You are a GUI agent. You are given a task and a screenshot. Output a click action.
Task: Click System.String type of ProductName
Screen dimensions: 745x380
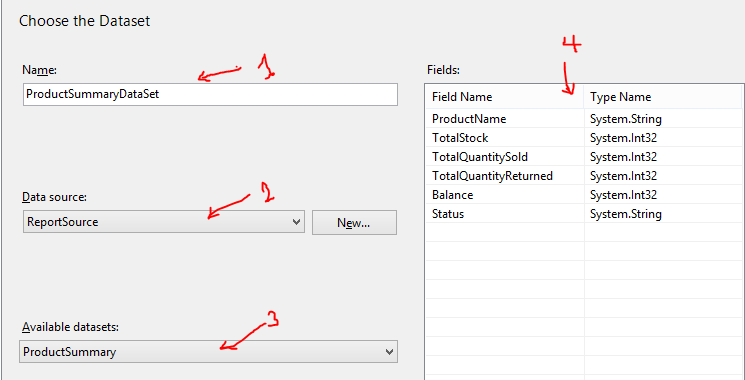coord(626,119)
